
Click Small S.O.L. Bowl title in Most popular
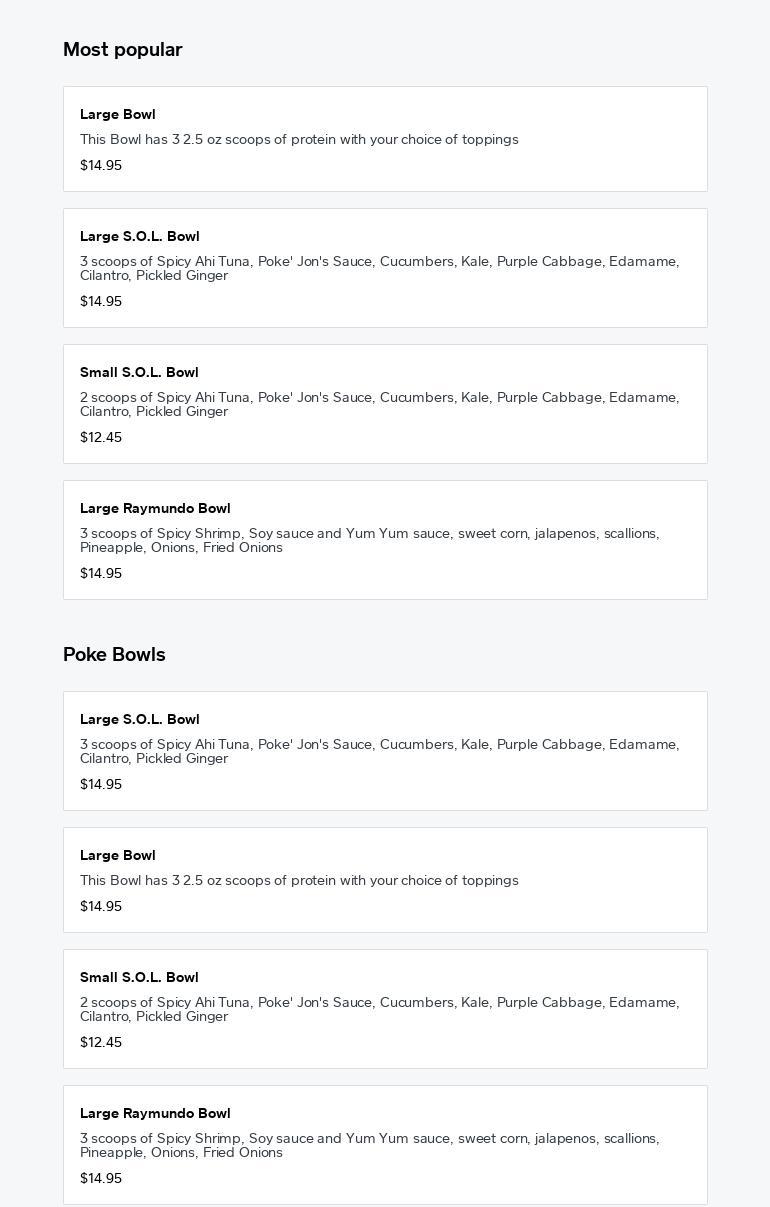[x=139, y=373]
